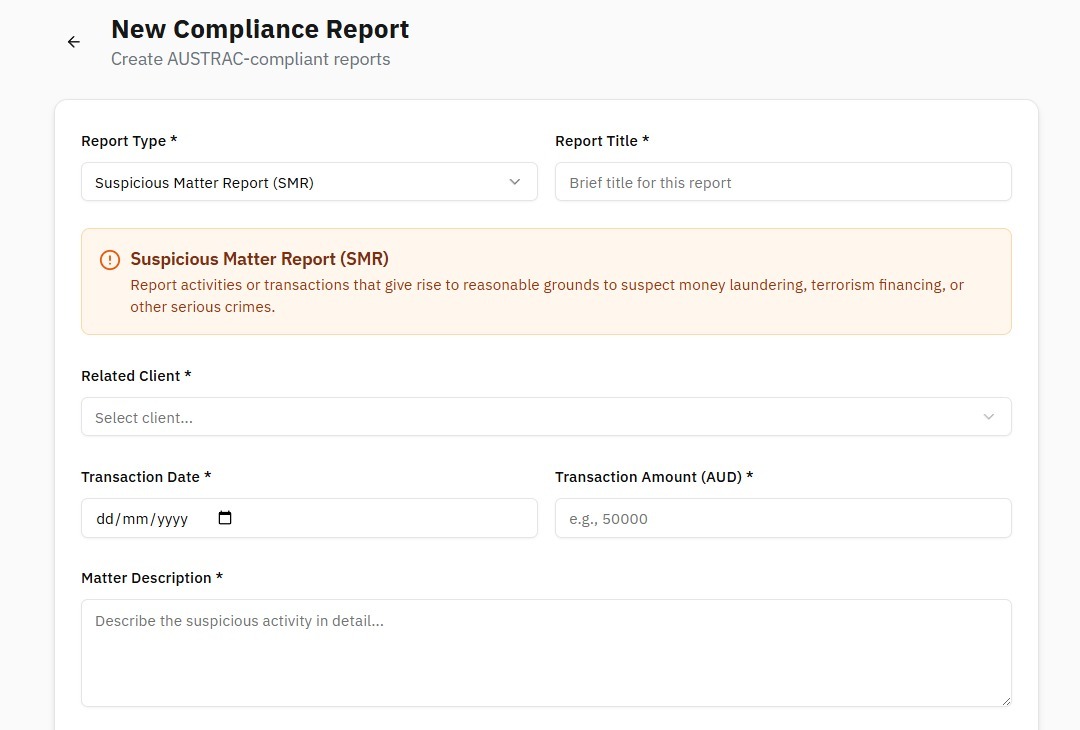Click the Suspicious Matter Report alert heading
Viewport: 1080px width, 730px height.
[x=259, y=259]
